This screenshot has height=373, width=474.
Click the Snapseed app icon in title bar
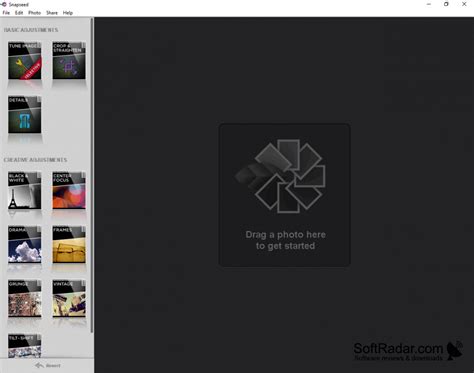[4, 4]
